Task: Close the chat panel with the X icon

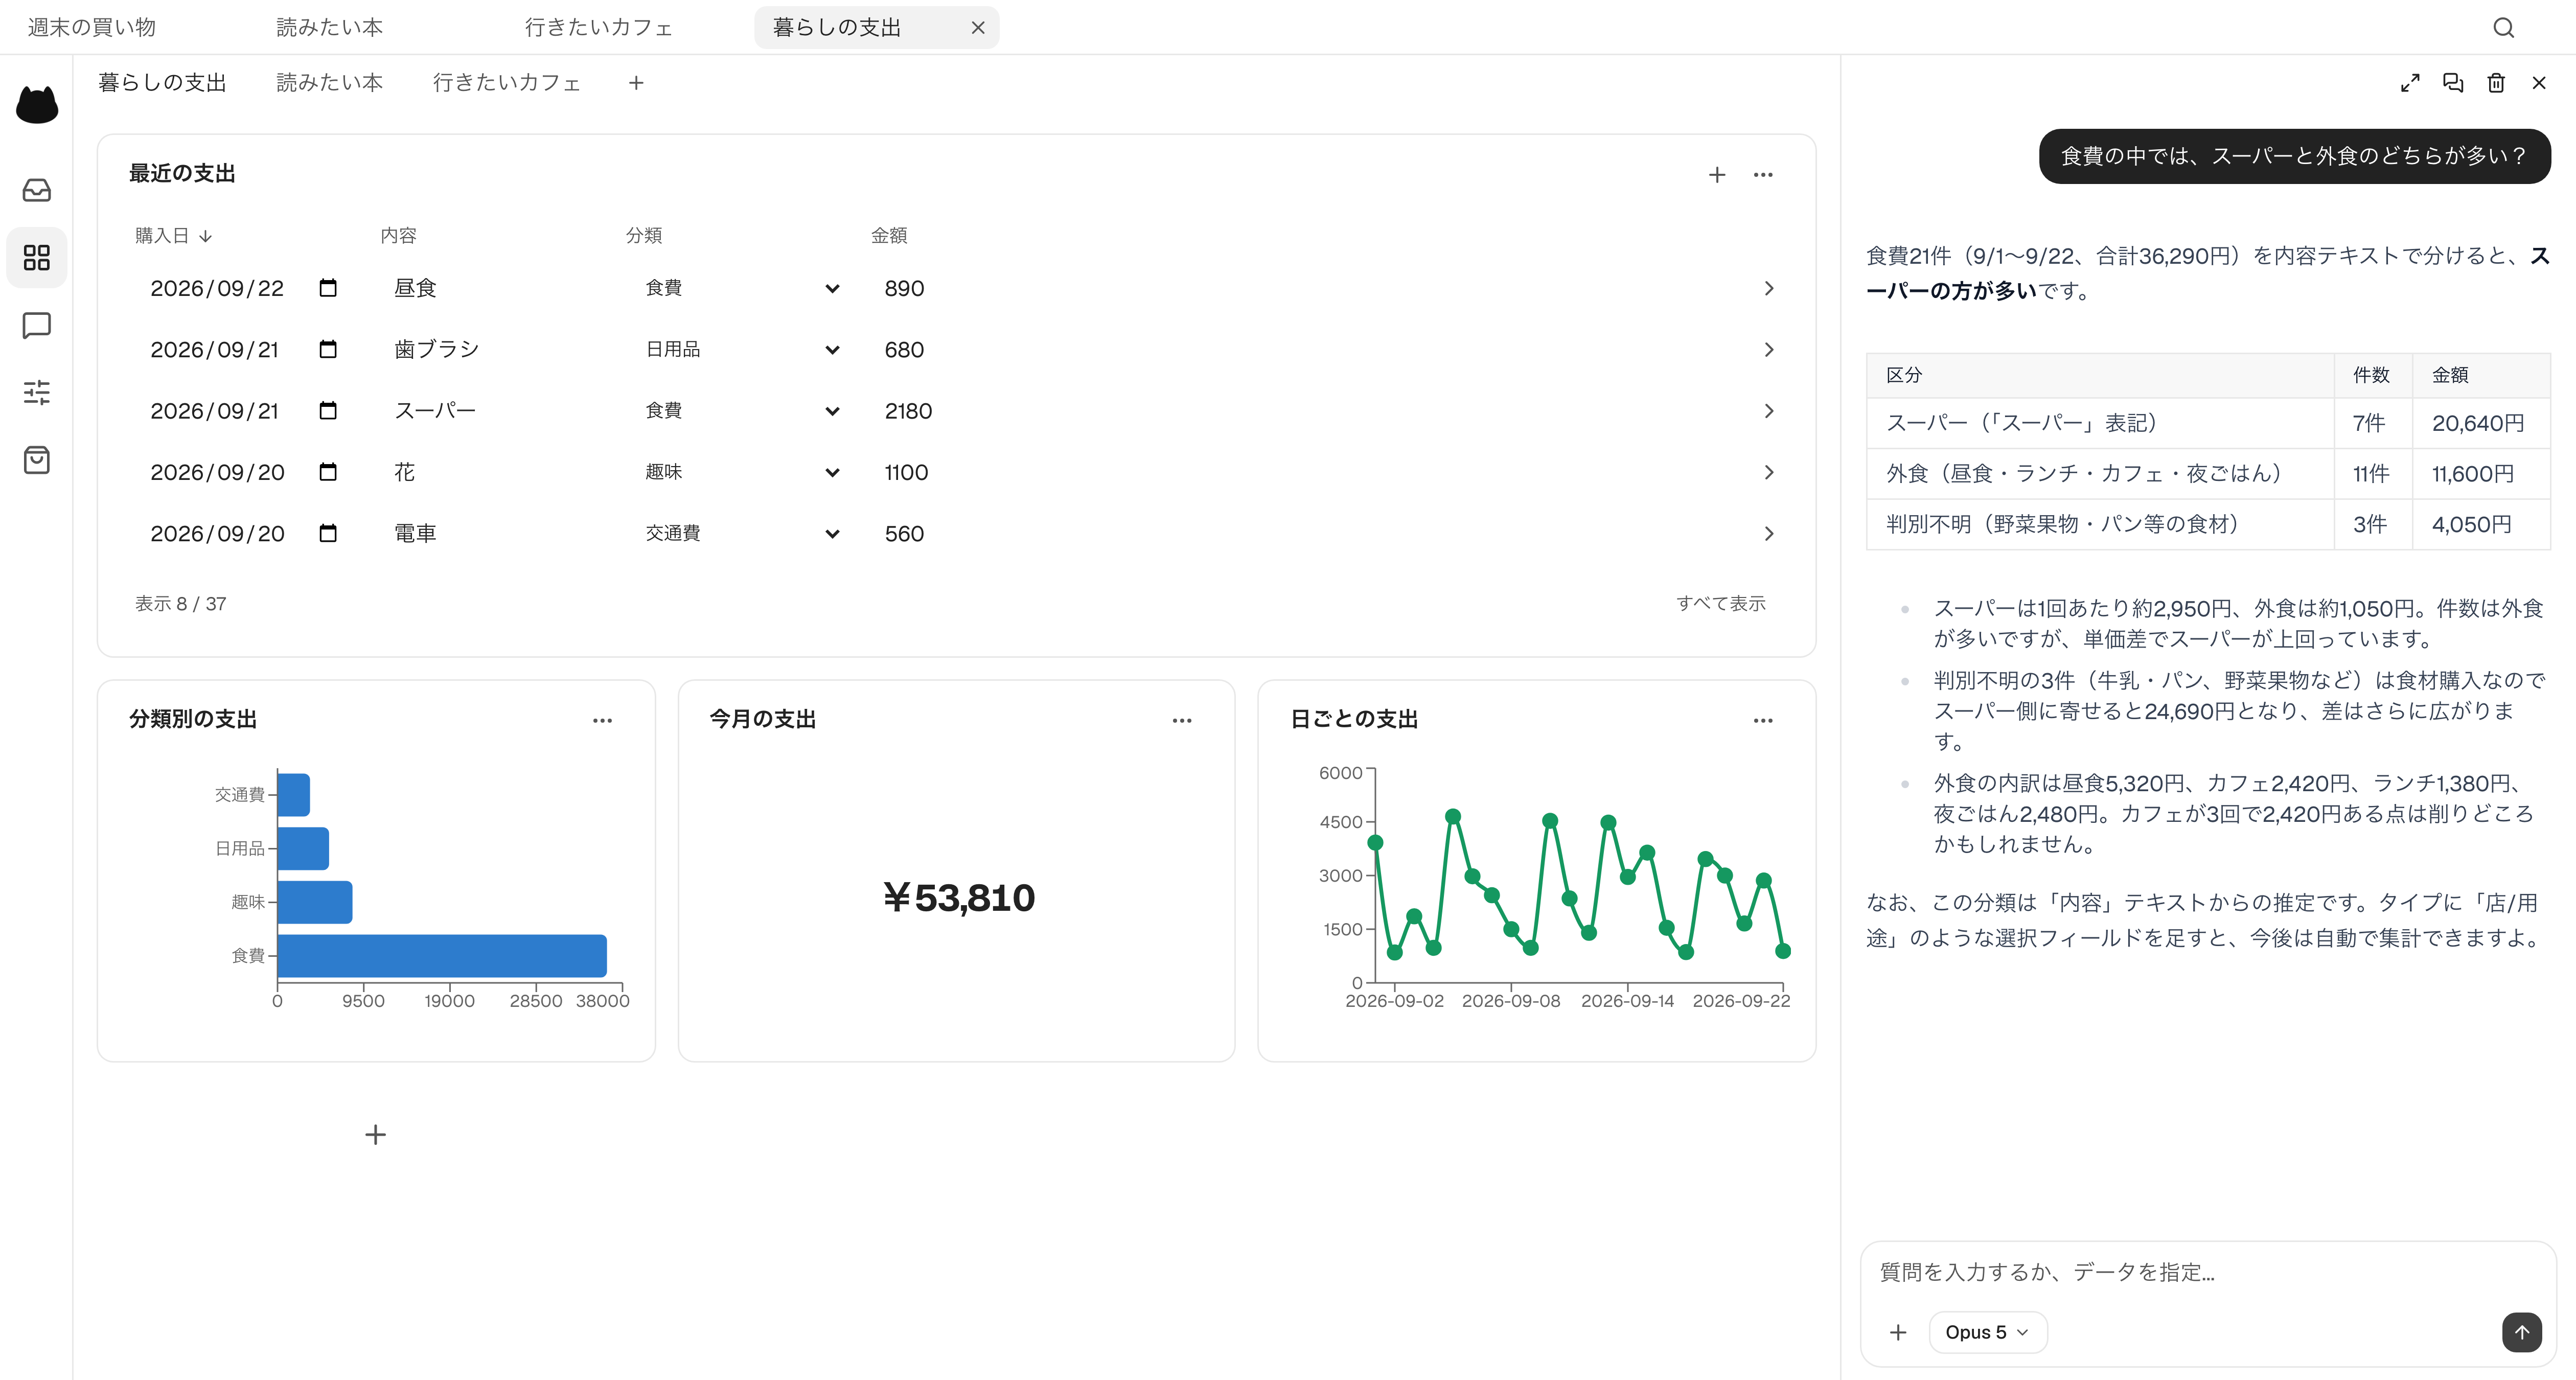Action: (x=2539, y=83)
